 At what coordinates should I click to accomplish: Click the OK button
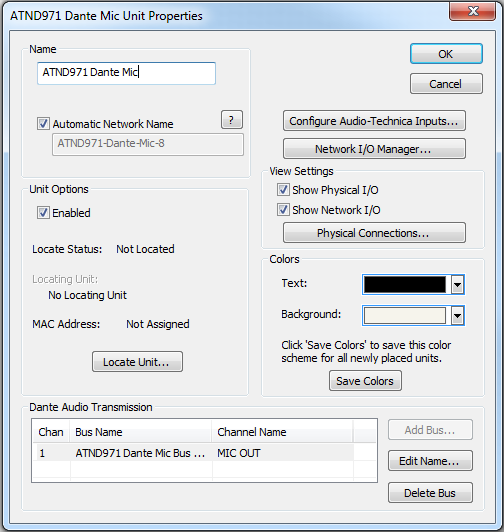pos(446,54)
